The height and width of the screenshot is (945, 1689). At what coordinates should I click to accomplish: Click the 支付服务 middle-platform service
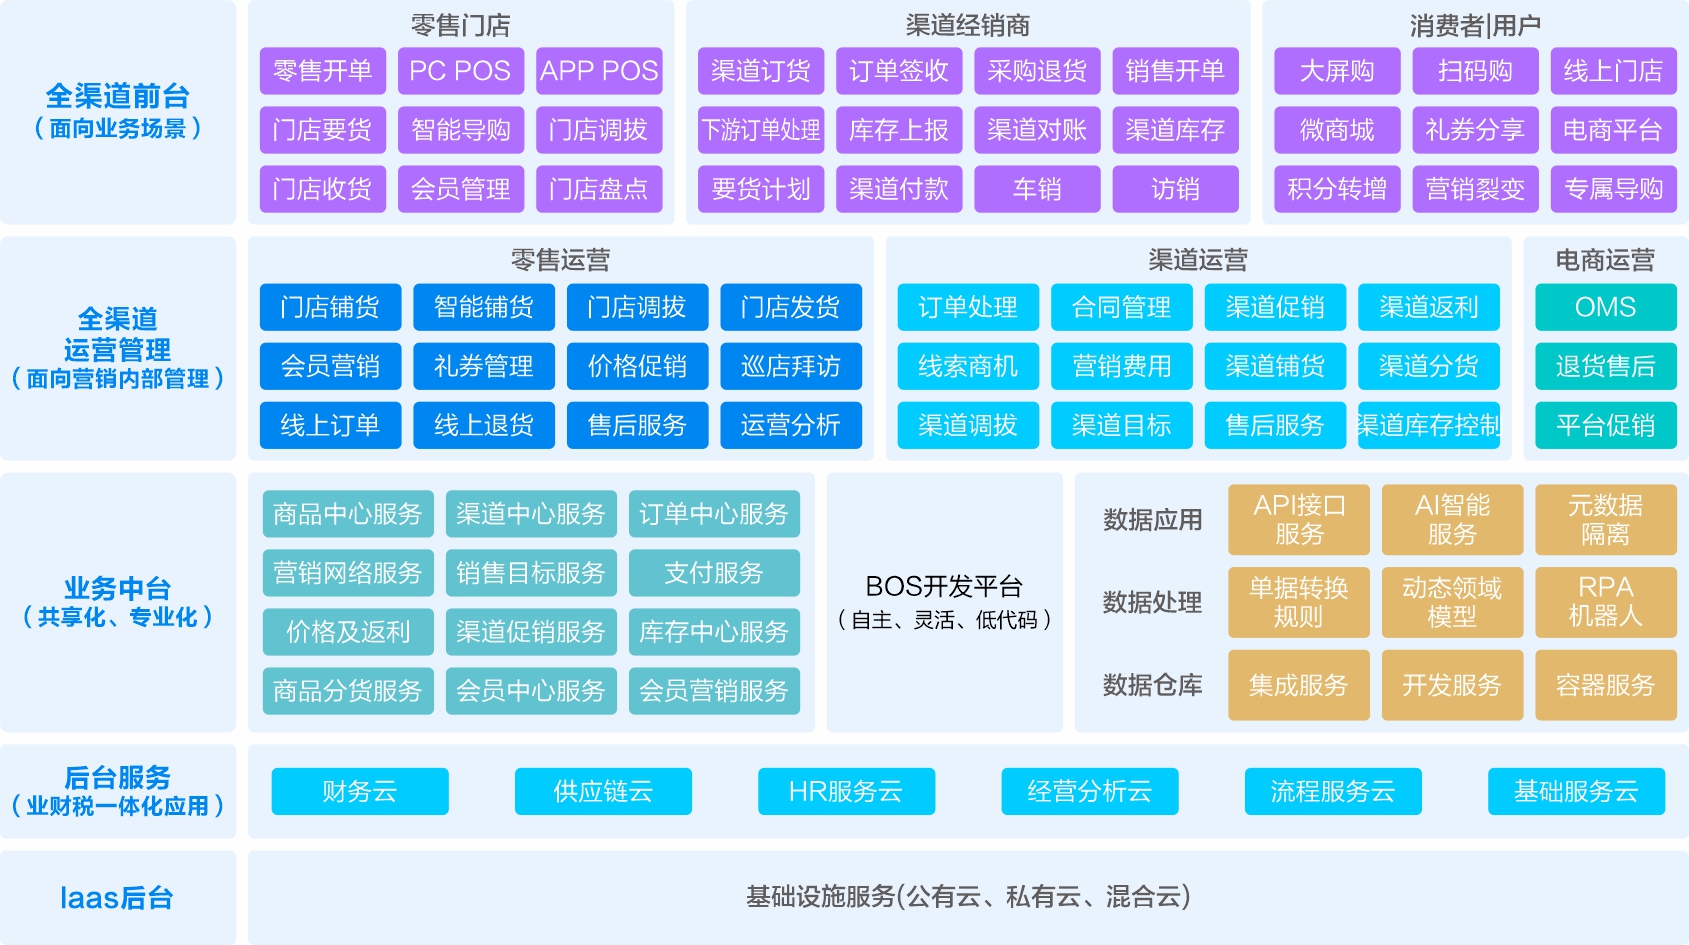coord(714,573)
